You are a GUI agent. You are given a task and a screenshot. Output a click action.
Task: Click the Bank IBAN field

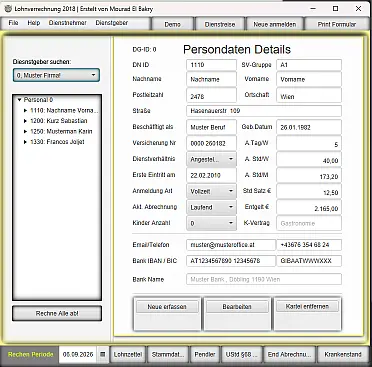click(231, 261)
